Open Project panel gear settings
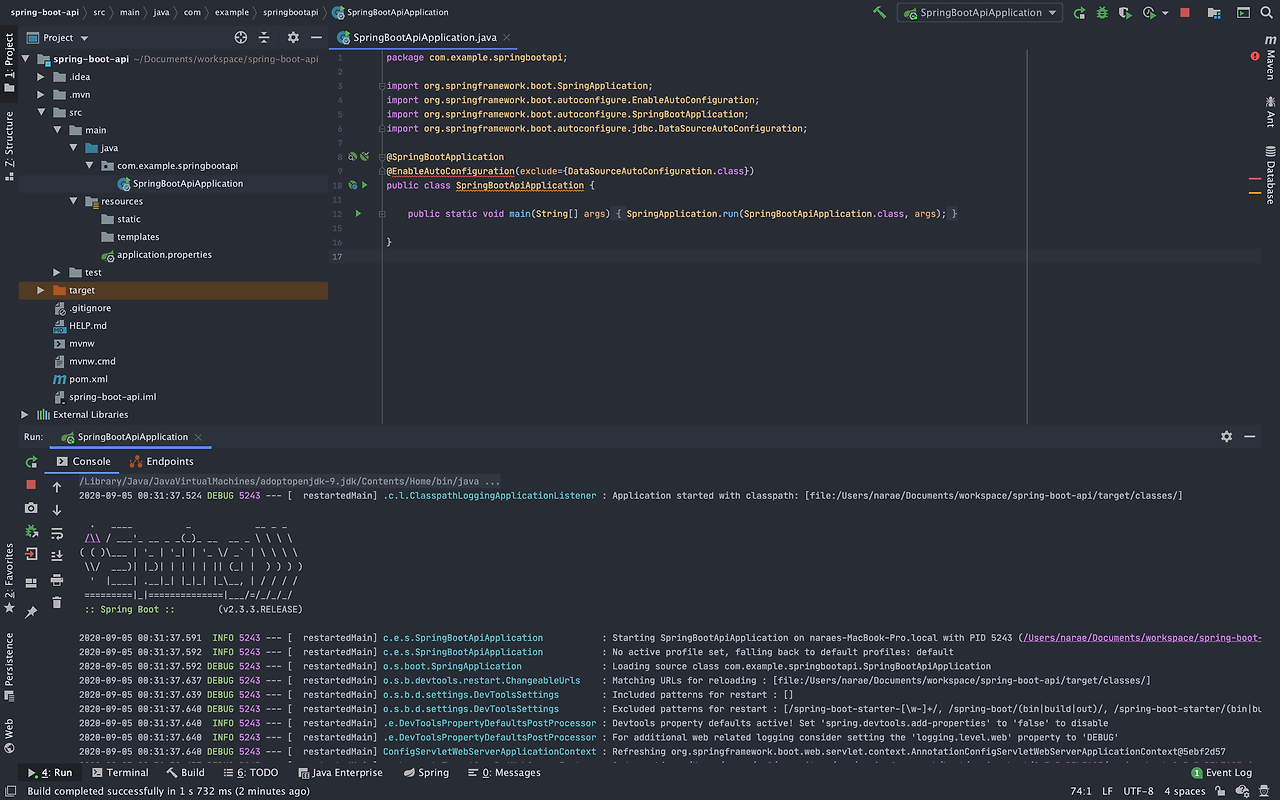1280x800 pixels. coord(293,37)
